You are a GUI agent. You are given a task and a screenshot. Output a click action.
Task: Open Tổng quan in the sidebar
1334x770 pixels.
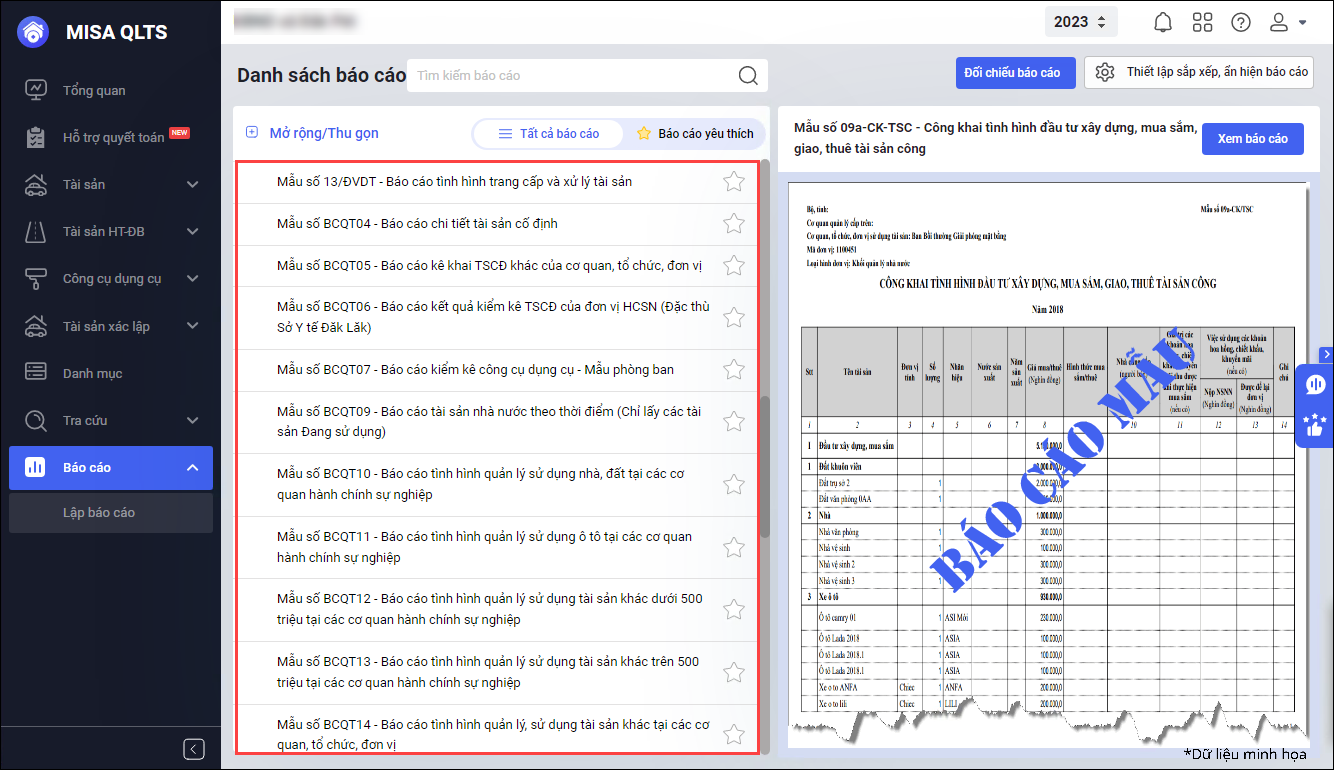(x=94, y=90)
